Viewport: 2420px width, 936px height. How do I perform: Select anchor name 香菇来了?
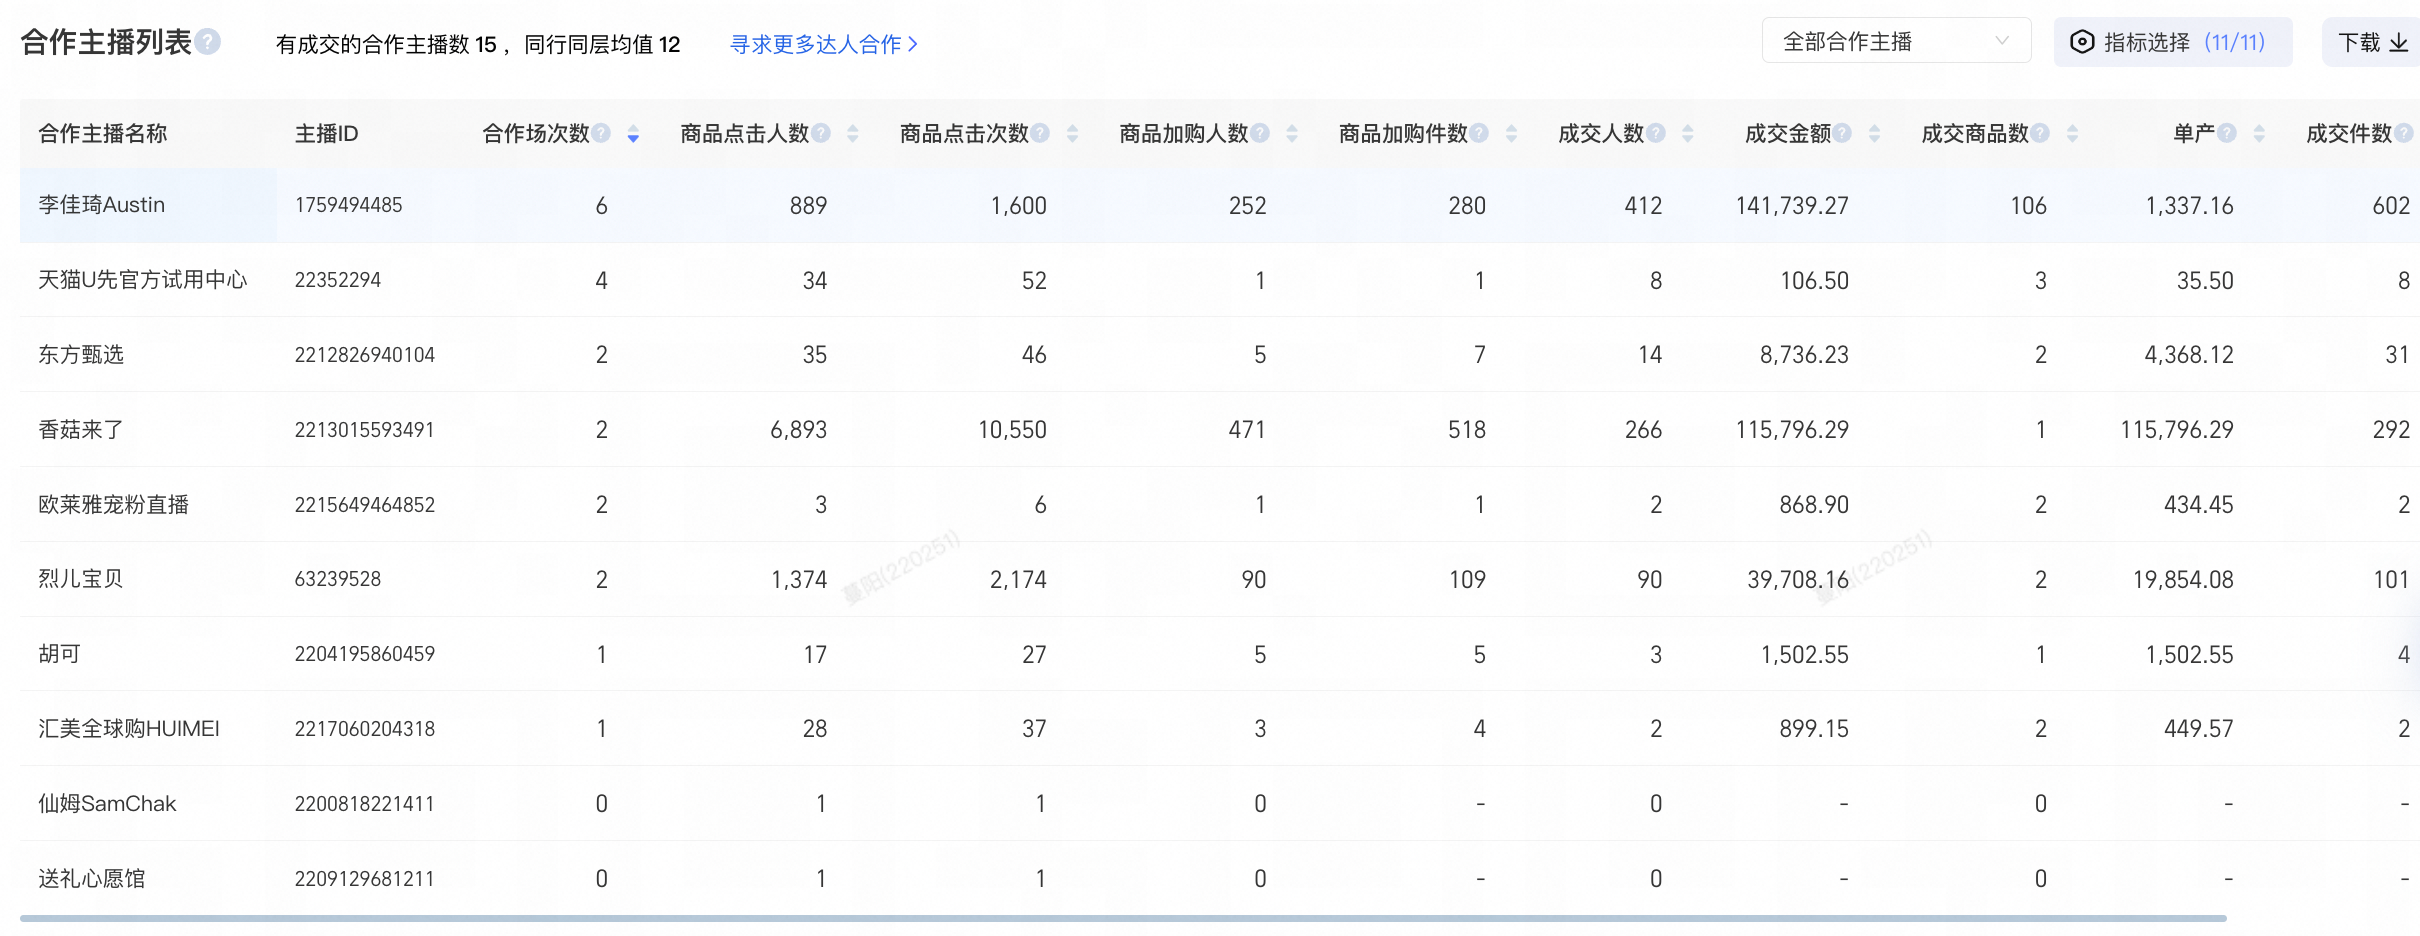[81, 430]
